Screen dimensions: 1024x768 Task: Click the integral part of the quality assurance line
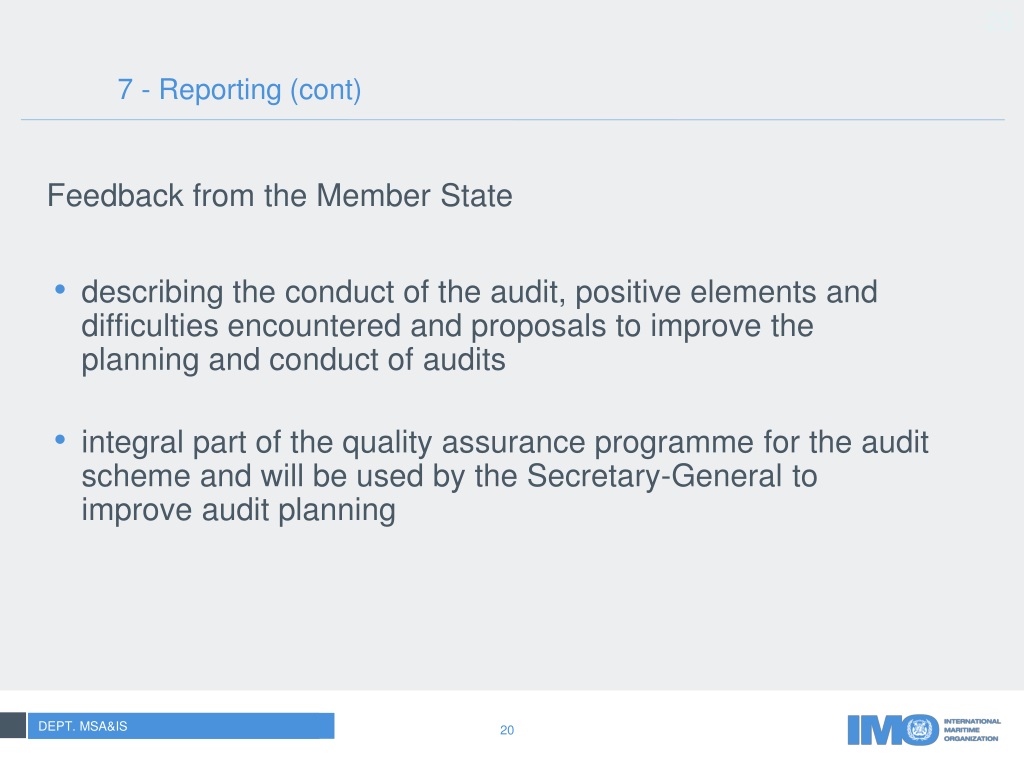click(x=505, y=442)
